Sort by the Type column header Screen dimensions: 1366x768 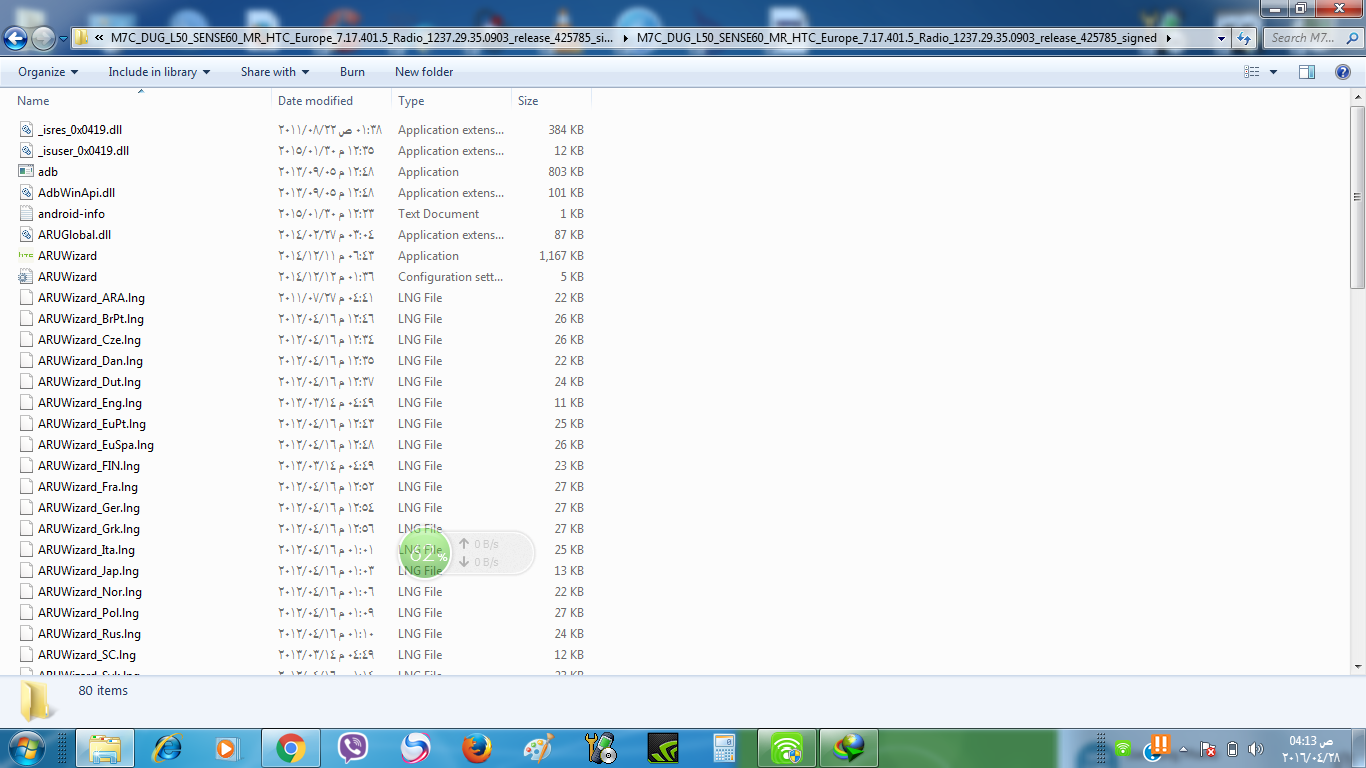pyautogui.click(x=451, y=101)
